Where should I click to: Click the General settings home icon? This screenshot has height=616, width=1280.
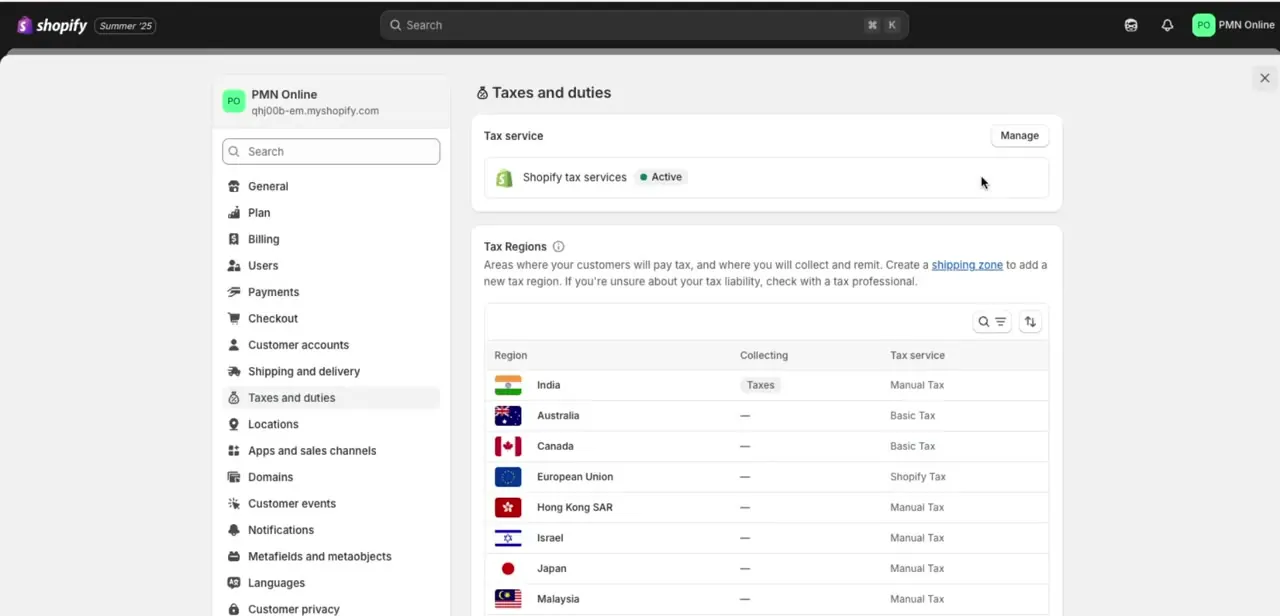[x=234, y=186]
